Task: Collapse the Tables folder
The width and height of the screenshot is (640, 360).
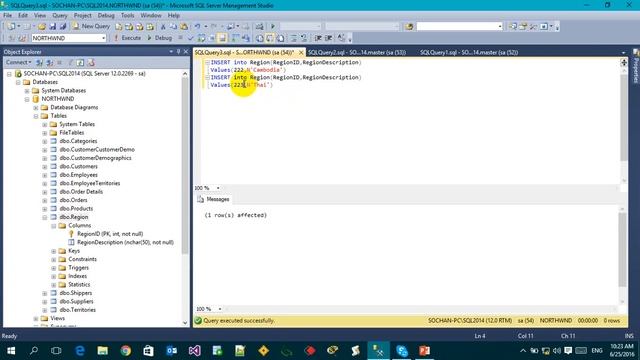Action: (36, 116)
